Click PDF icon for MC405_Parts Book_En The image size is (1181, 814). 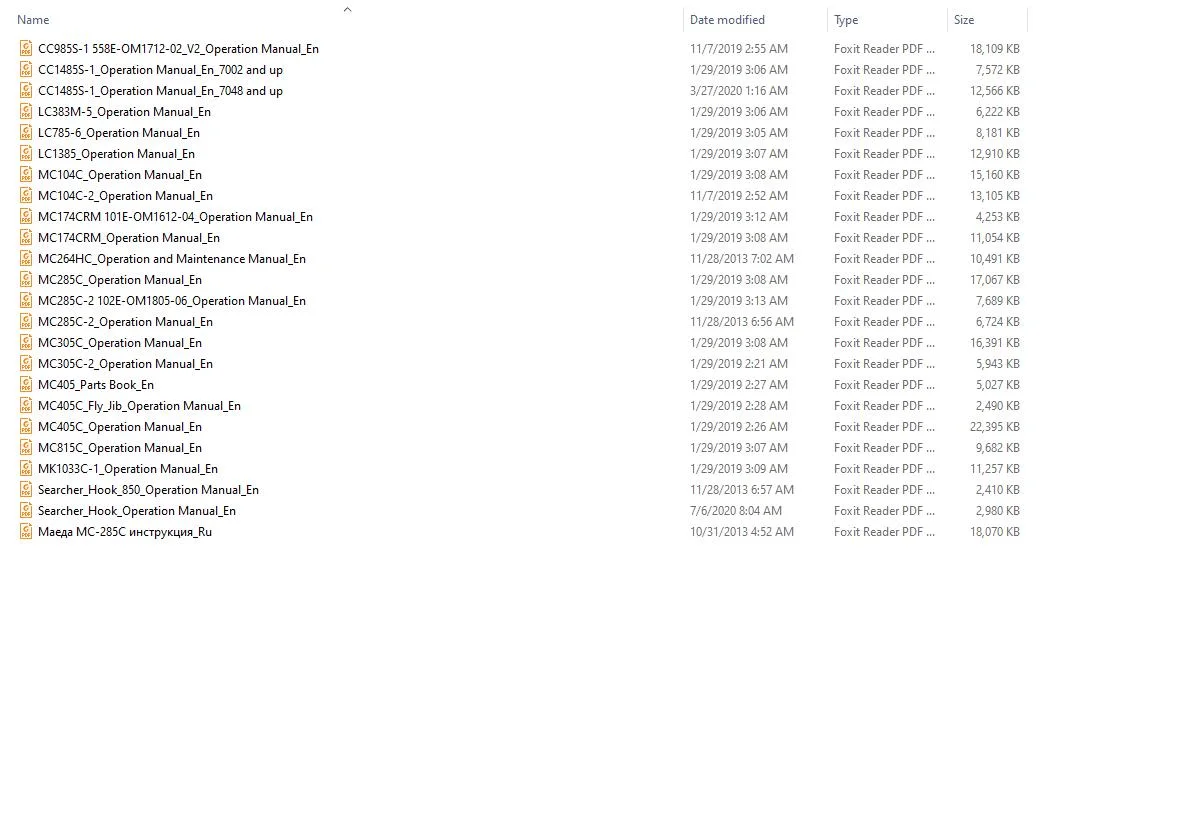coord(26,385)
